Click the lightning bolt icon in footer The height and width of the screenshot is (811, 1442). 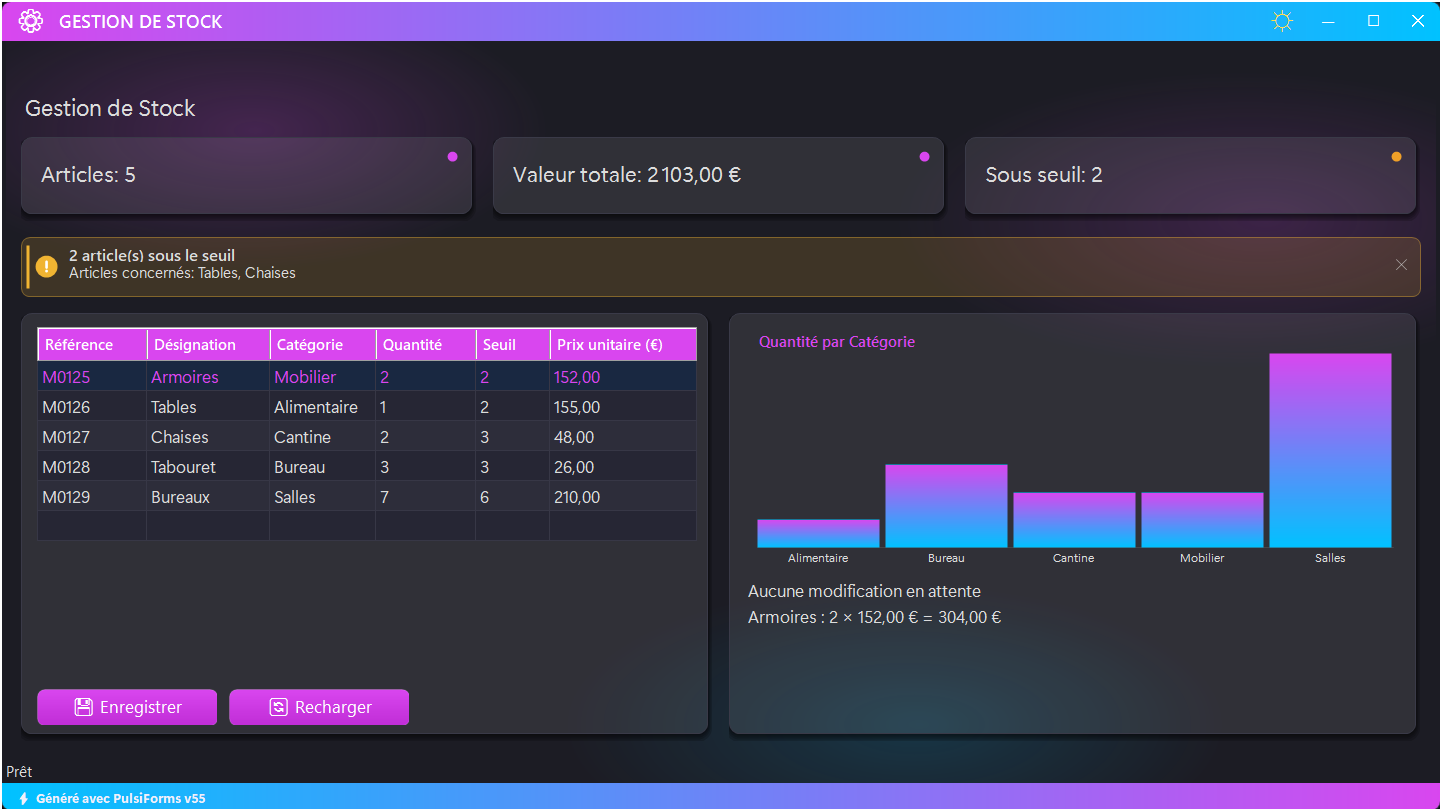pyautogui.click(x=23, y=799)
